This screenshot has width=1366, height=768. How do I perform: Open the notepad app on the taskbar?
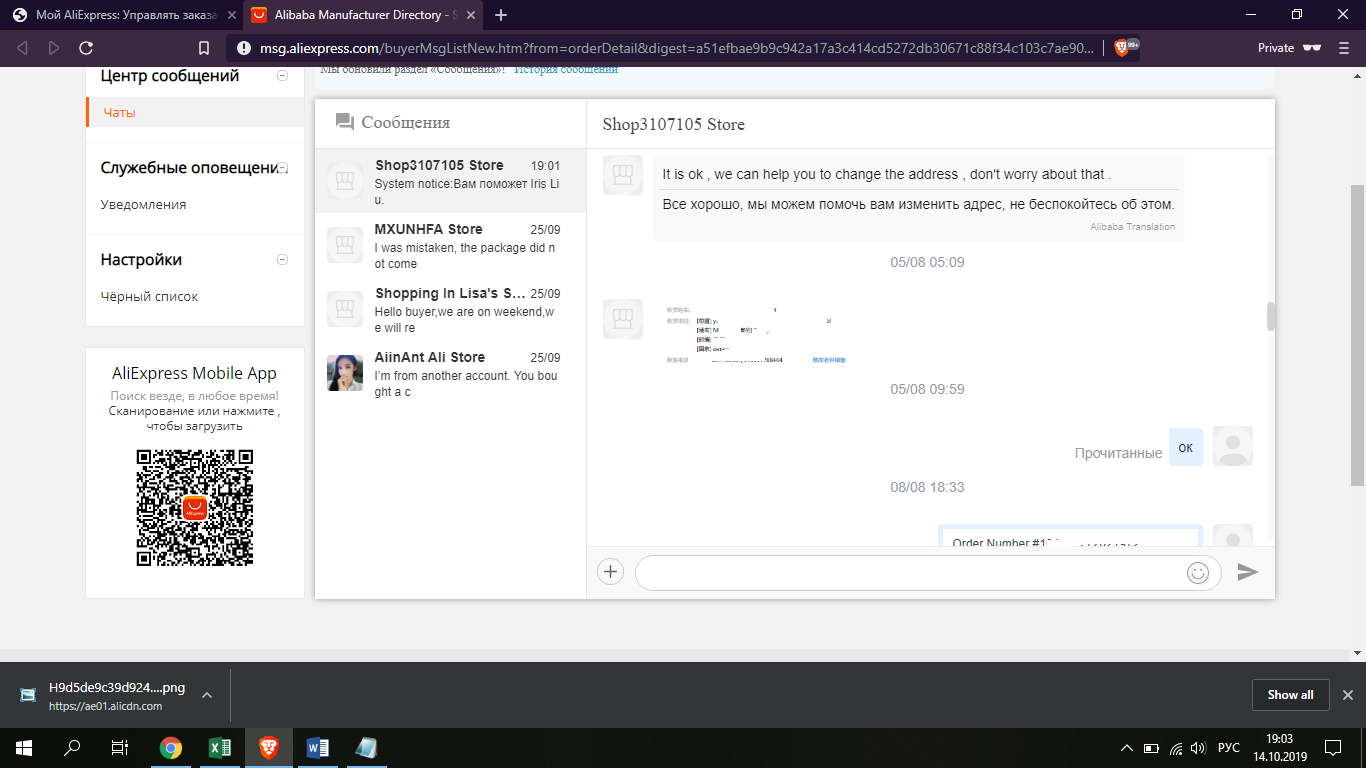367,747
